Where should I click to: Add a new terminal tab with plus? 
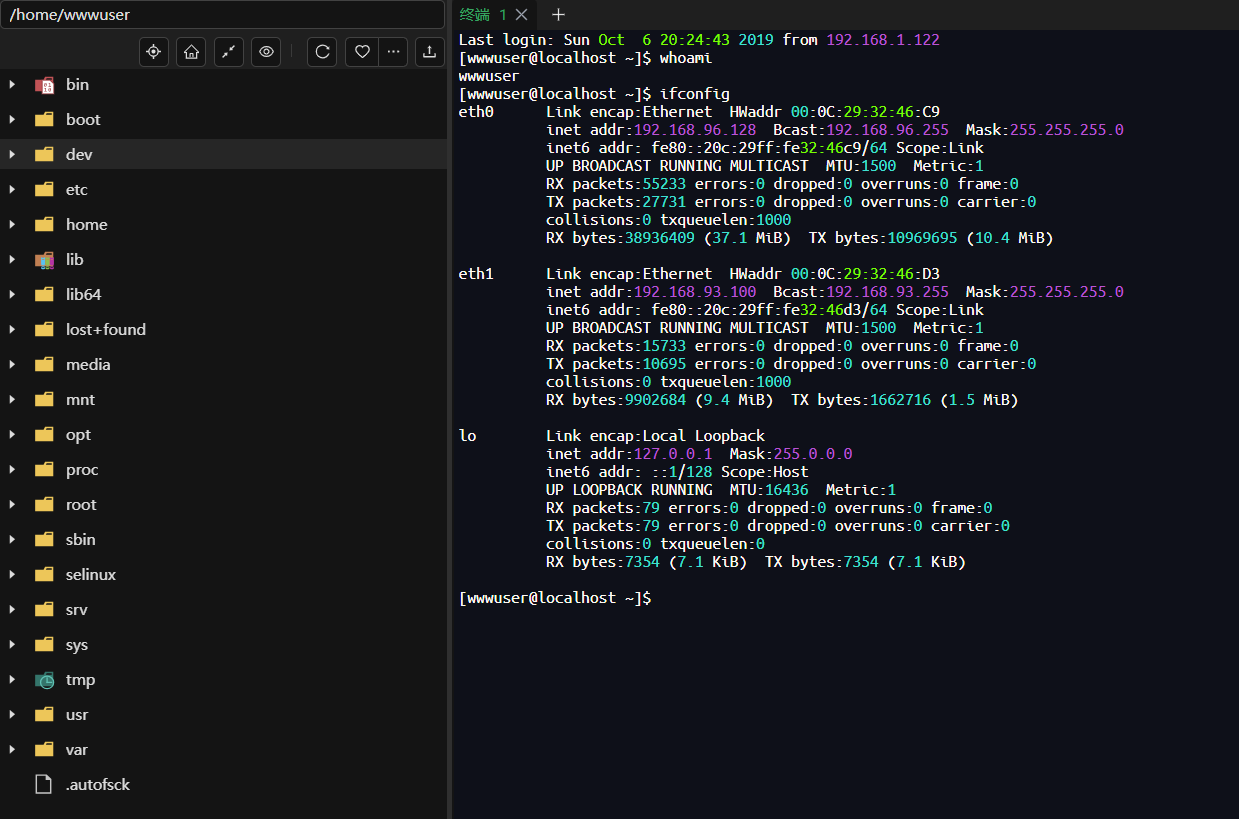coord(558,14)
